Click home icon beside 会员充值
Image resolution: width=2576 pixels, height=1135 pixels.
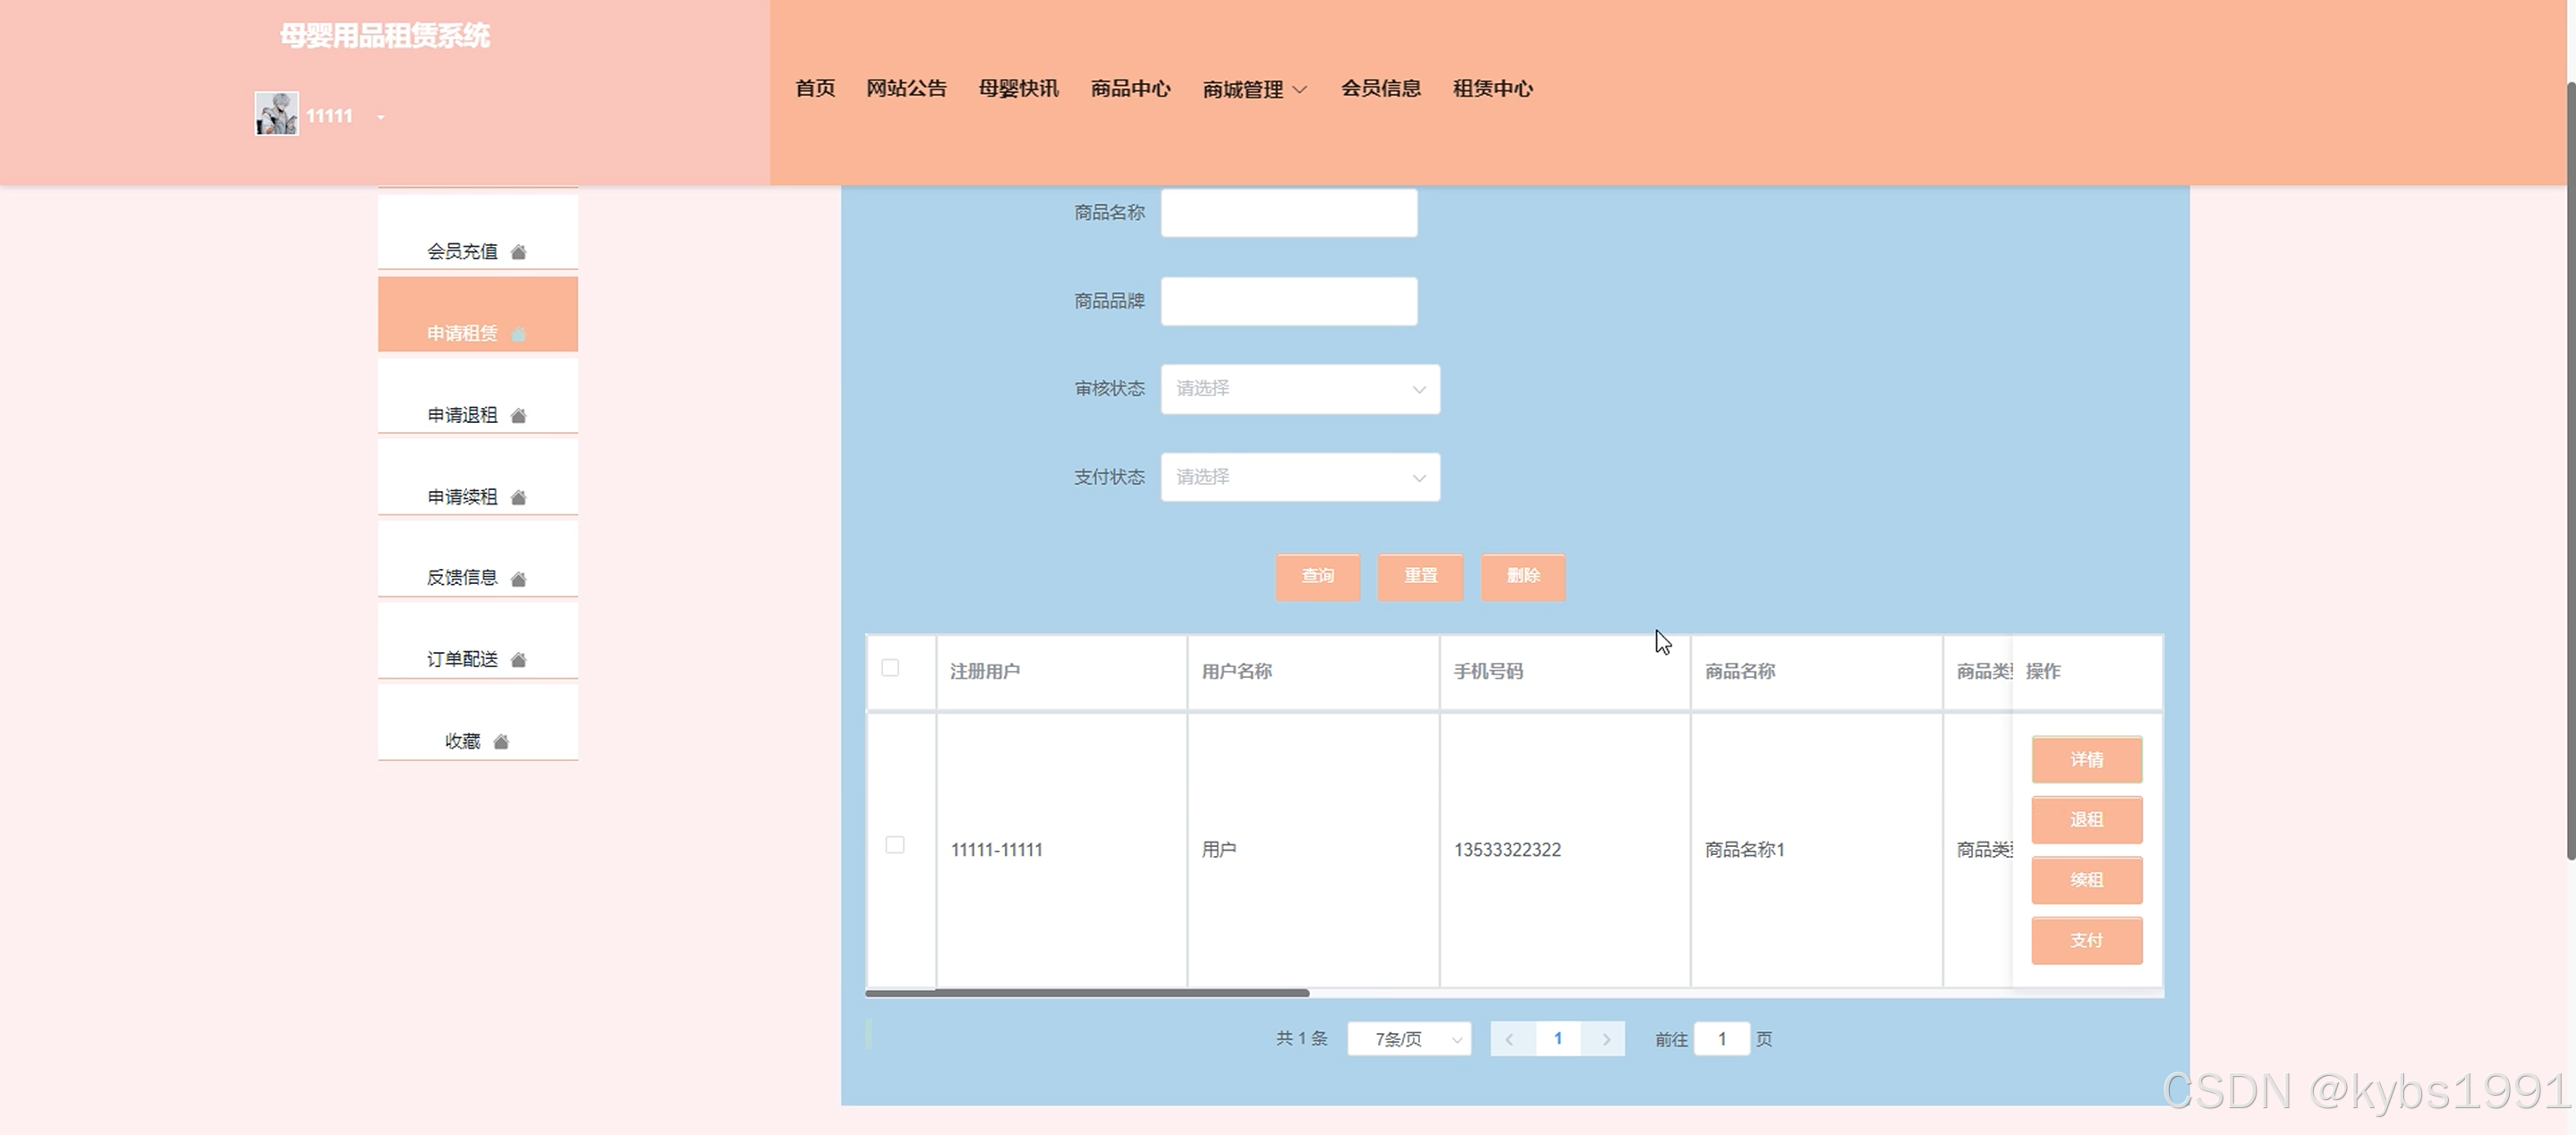click(x=518, y=252)
